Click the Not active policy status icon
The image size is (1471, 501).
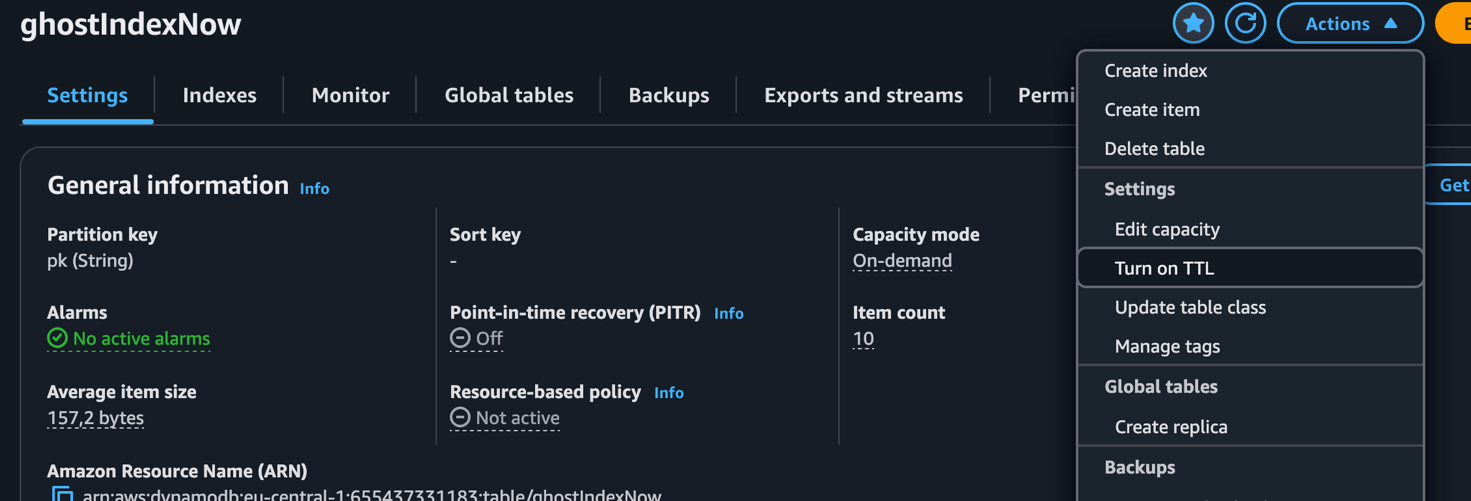(x=460, y=417)
